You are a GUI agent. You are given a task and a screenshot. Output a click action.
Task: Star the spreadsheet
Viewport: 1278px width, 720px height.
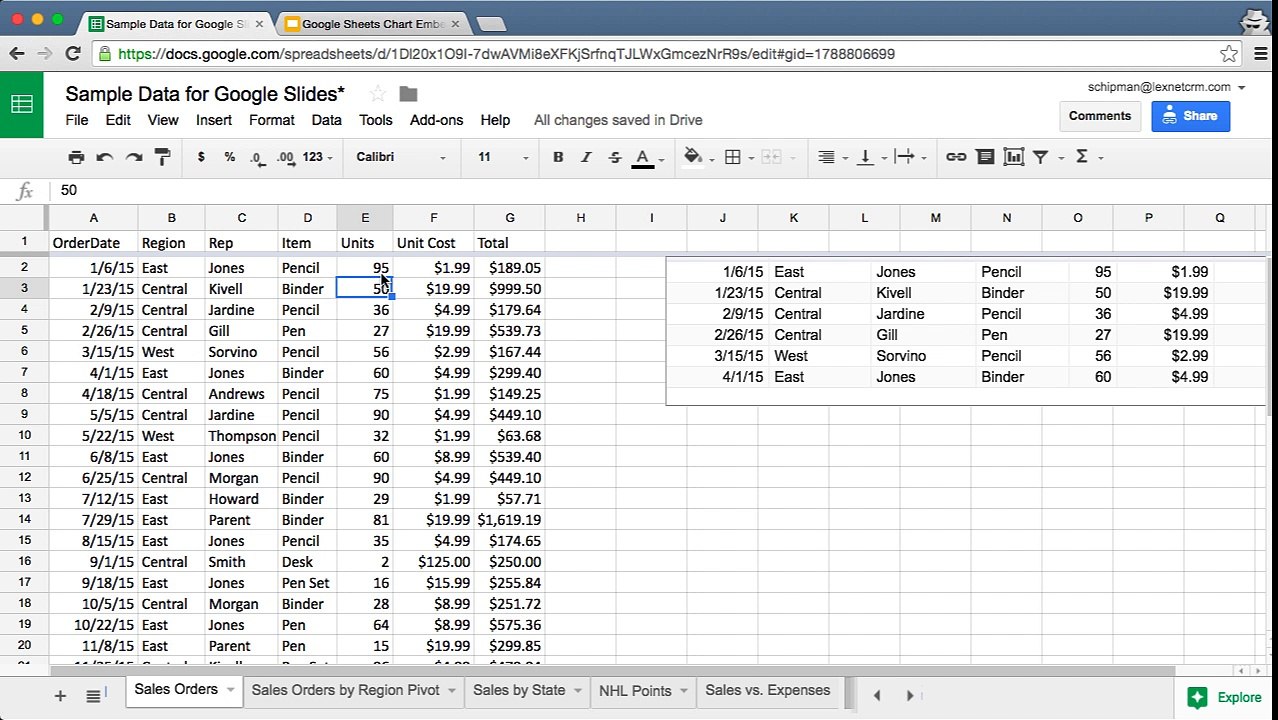coord(377,94)
